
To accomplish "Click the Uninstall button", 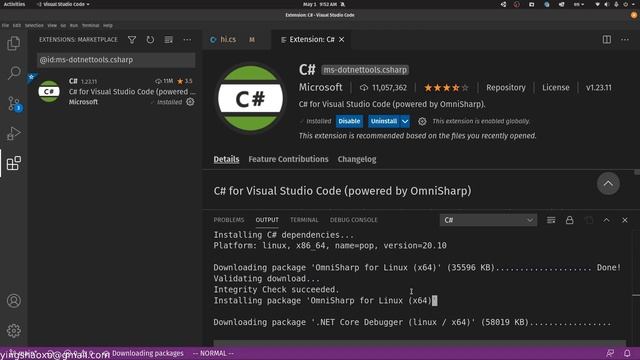I will click(x=384, y=121).
